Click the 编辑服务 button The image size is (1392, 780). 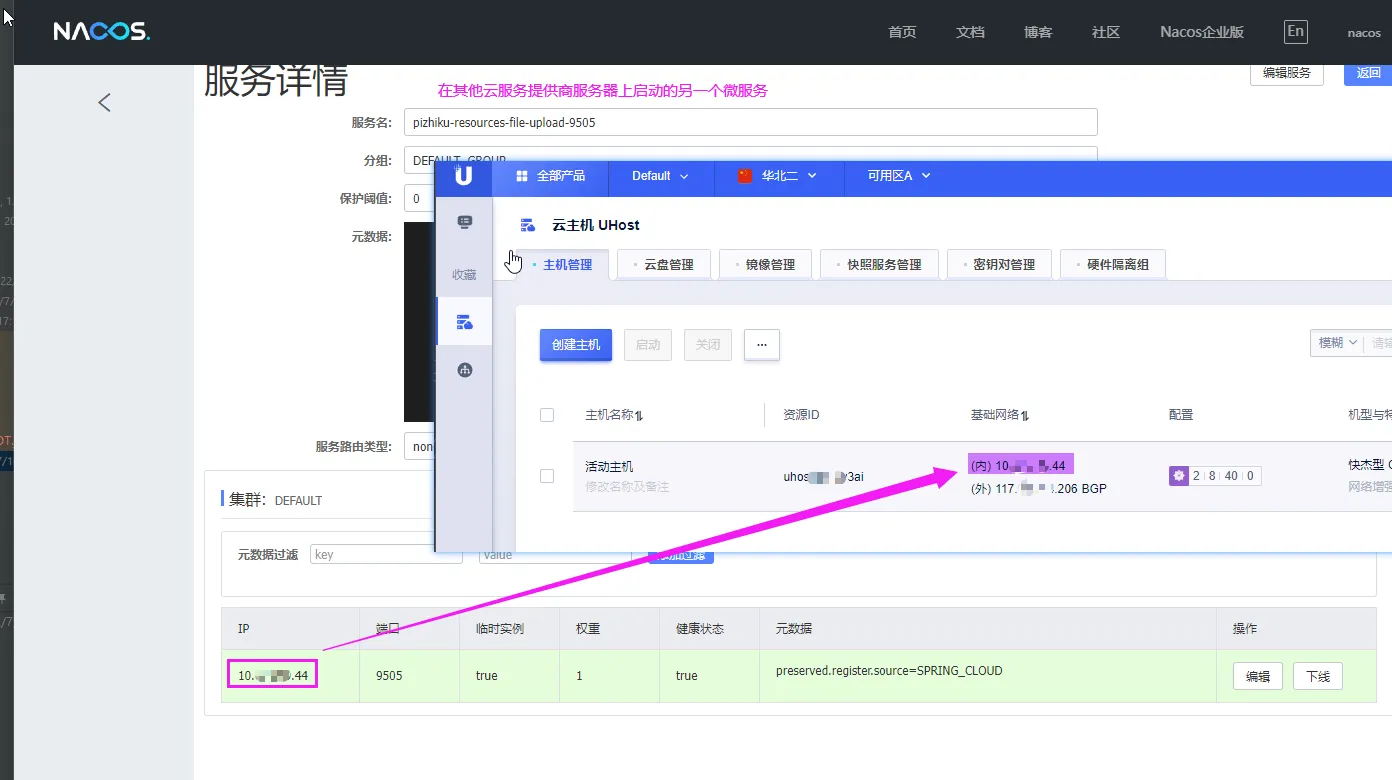tap(1287, 73)
